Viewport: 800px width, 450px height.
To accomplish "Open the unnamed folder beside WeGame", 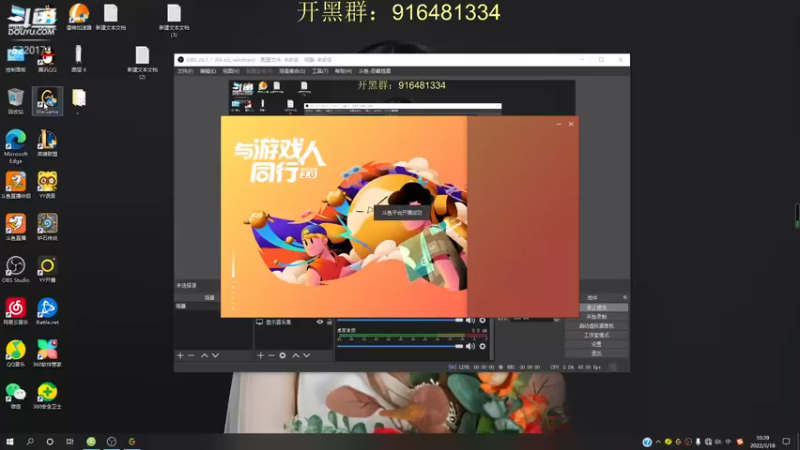I will [x=79, y=101].
